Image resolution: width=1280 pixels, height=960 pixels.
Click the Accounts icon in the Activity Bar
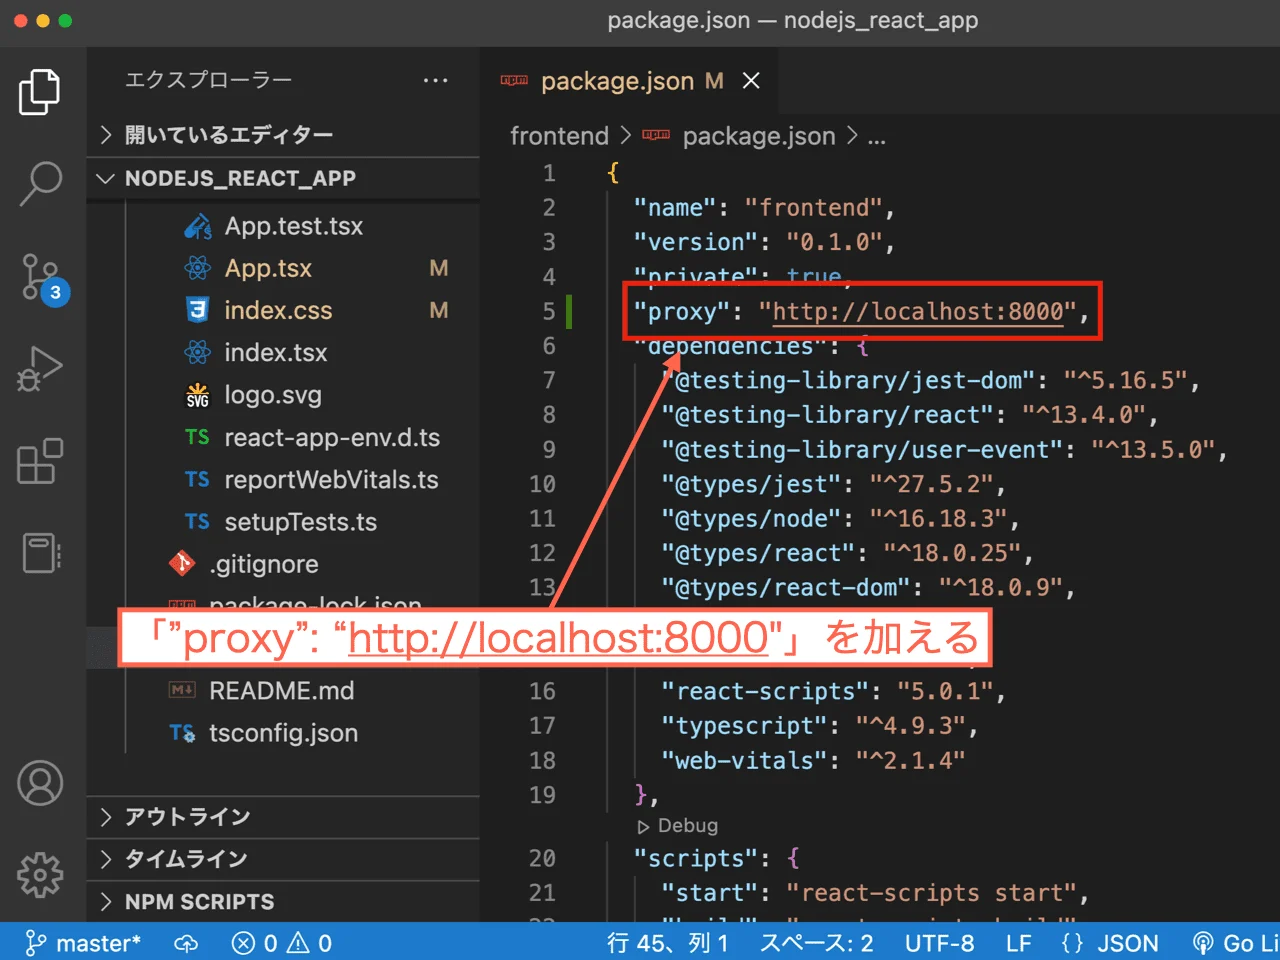click(40, 783)
